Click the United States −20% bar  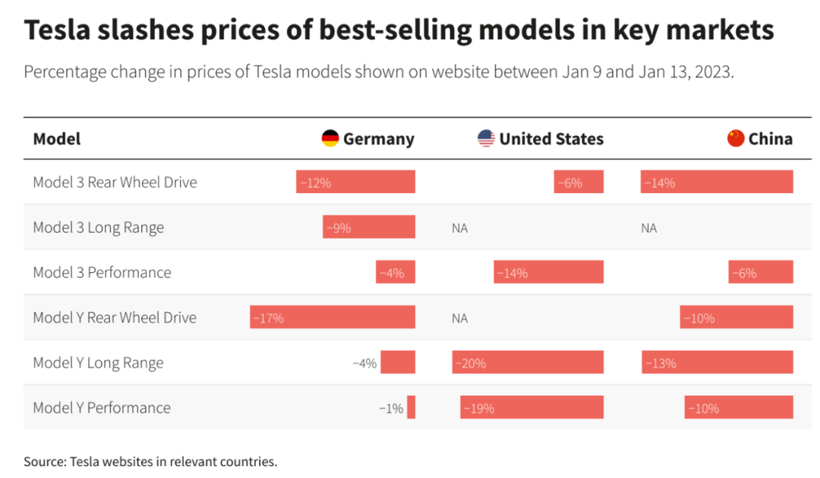pyautogui.click(x=528, y=362)
